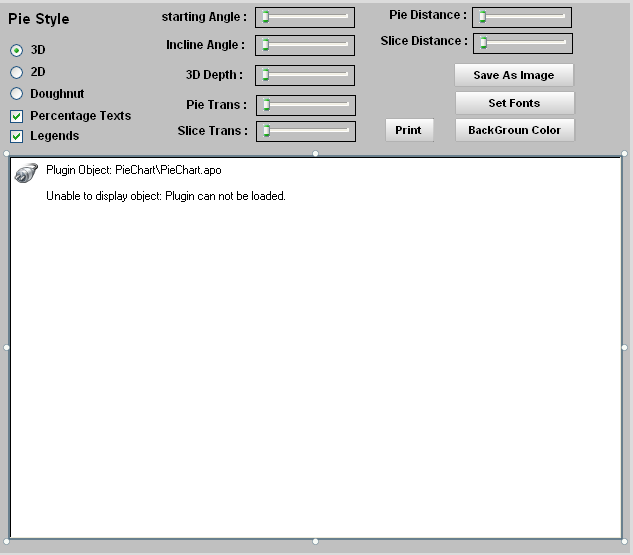Click the Slice Trans slider track
This screenshot has height=555, width=633.
coord(306,131)
